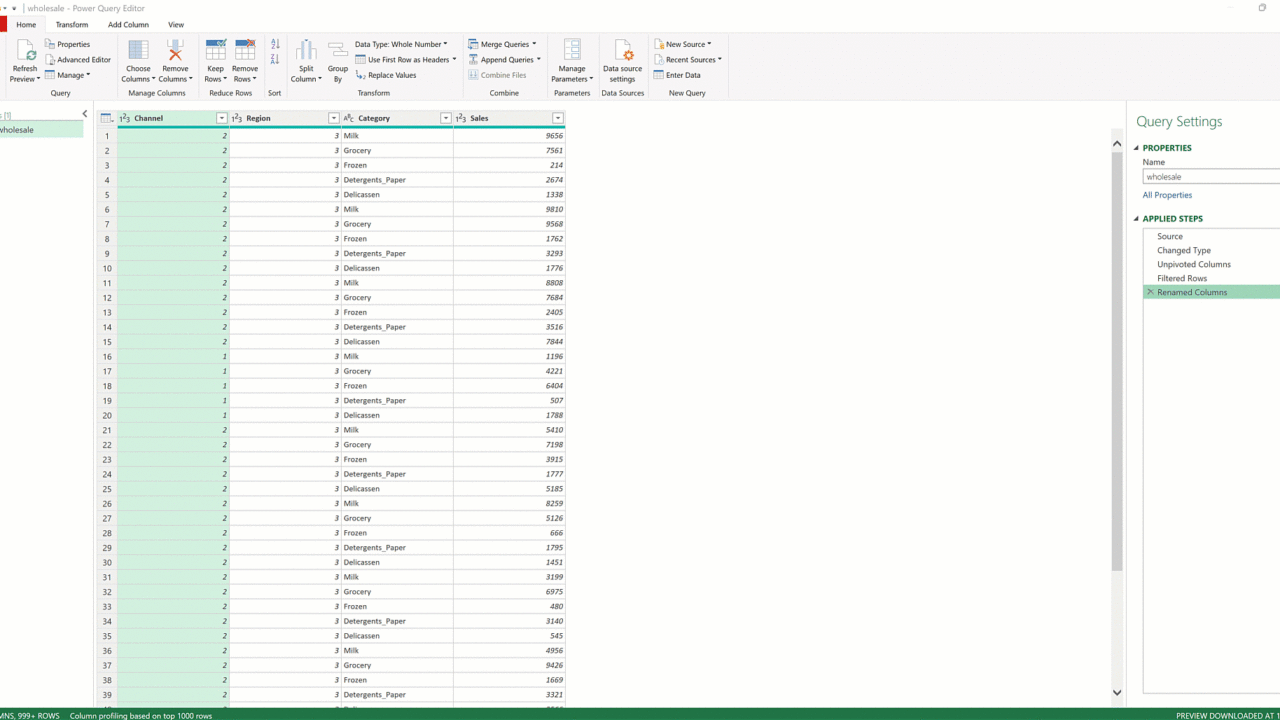Select the Filtered Rows applied step
Screen dimensions: 1280x720
click(x=1182, y=278)
